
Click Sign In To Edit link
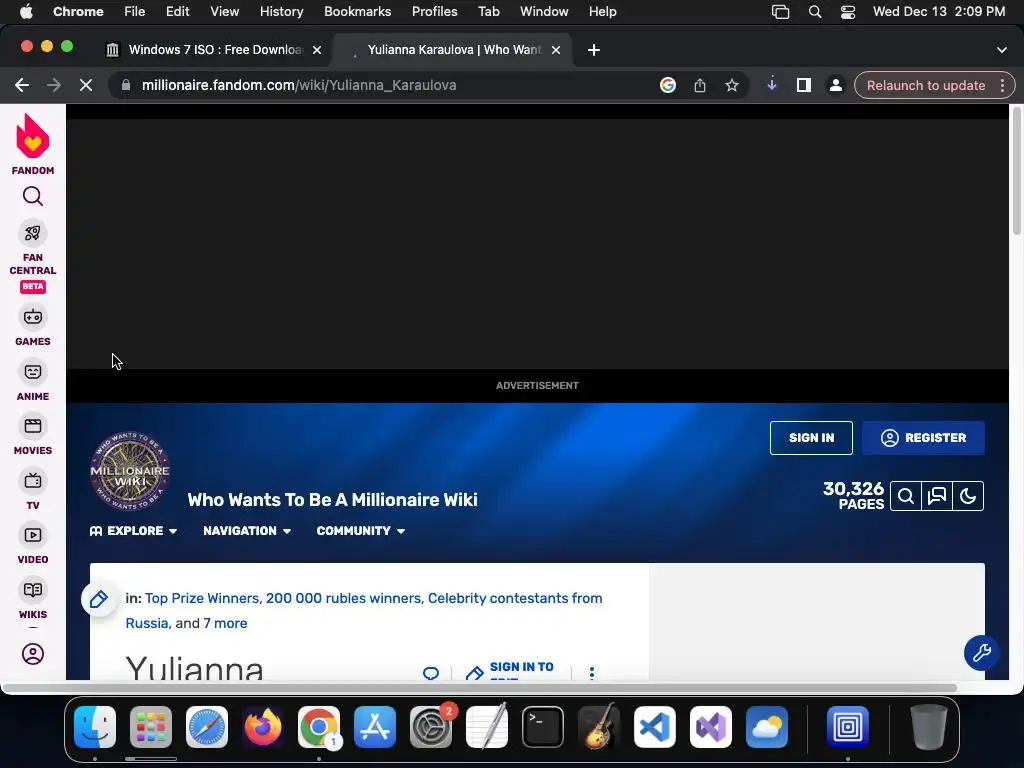[x=510, y=672]
